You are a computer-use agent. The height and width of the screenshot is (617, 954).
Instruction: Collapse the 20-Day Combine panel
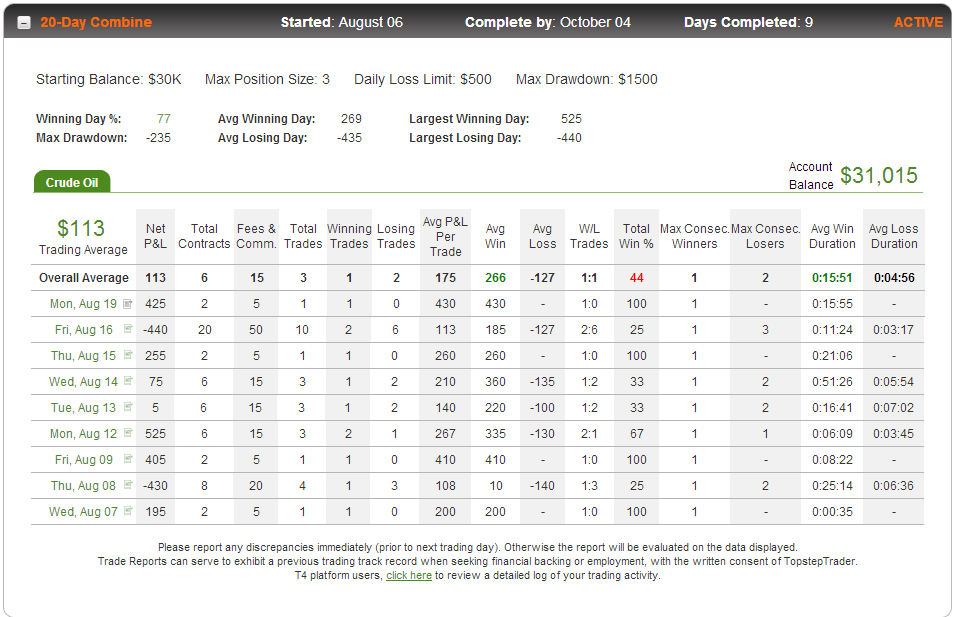[x=24, y=23]
